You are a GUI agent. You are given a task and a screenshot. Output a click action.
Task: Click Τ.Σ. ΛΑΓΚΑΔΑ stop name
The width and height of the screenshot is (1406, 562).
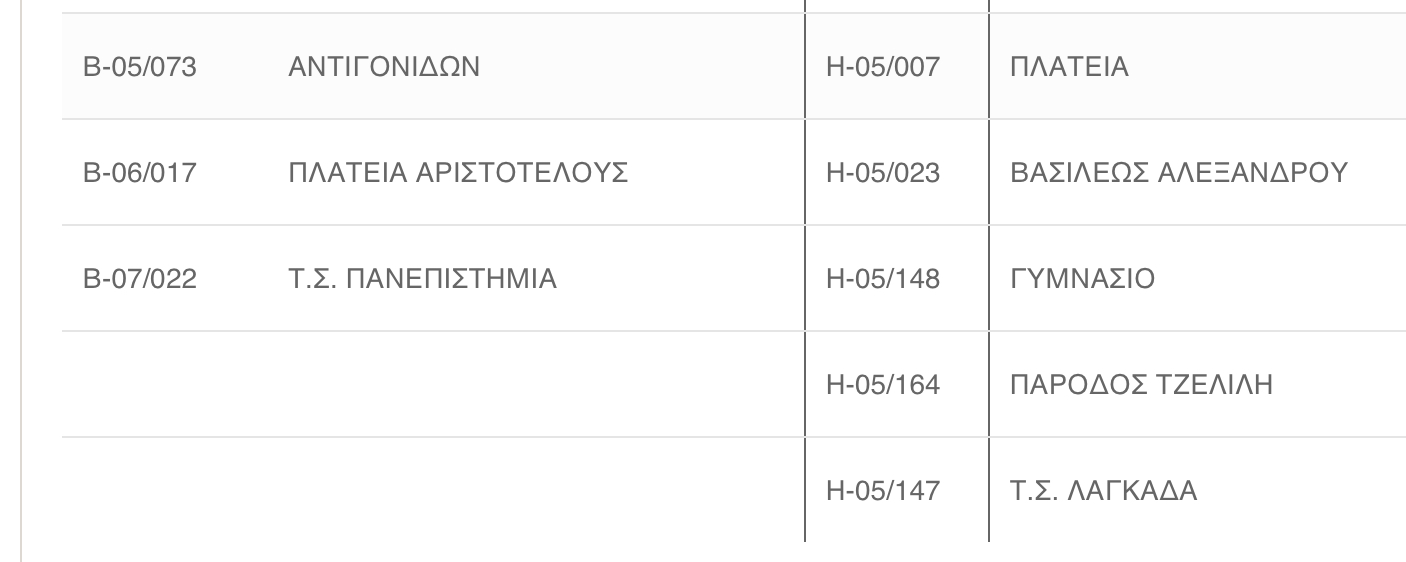click(x=1104, y=491)
